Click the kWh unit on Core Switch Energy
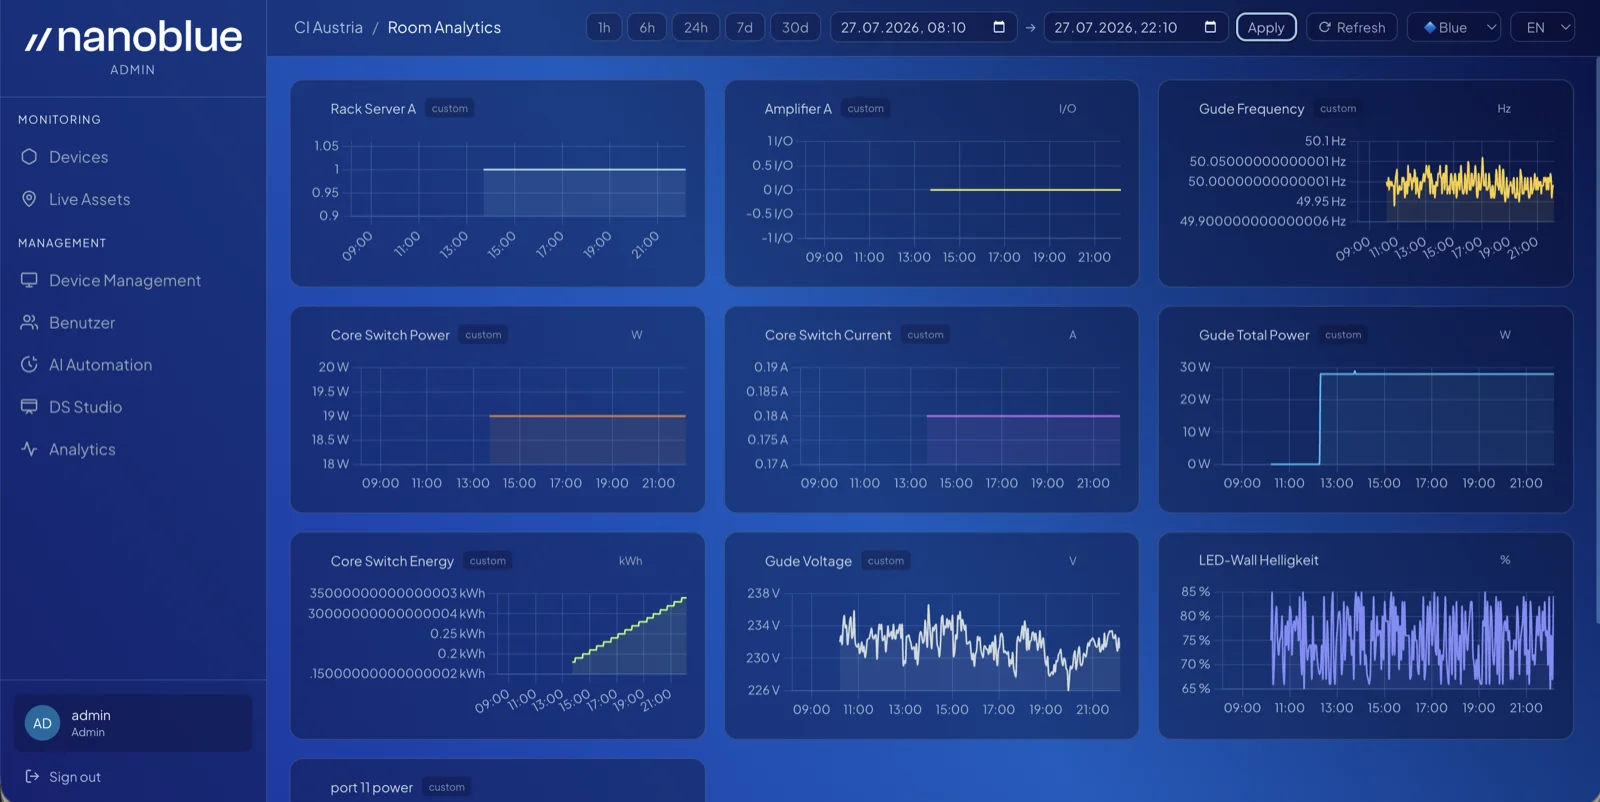1600x802 pixels. pyautogui.click(x=630, y=561)
